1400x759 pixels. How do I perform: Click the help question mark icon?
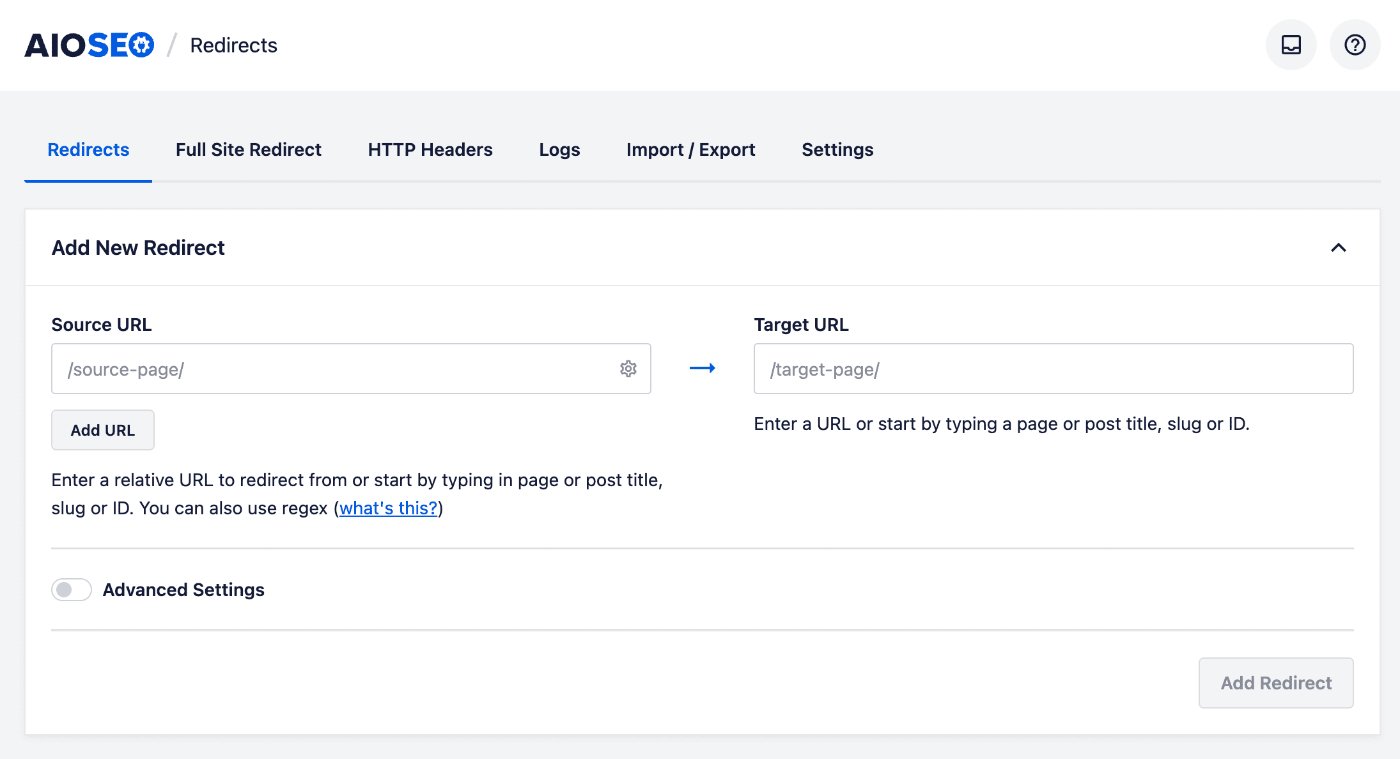point(1354,44)
